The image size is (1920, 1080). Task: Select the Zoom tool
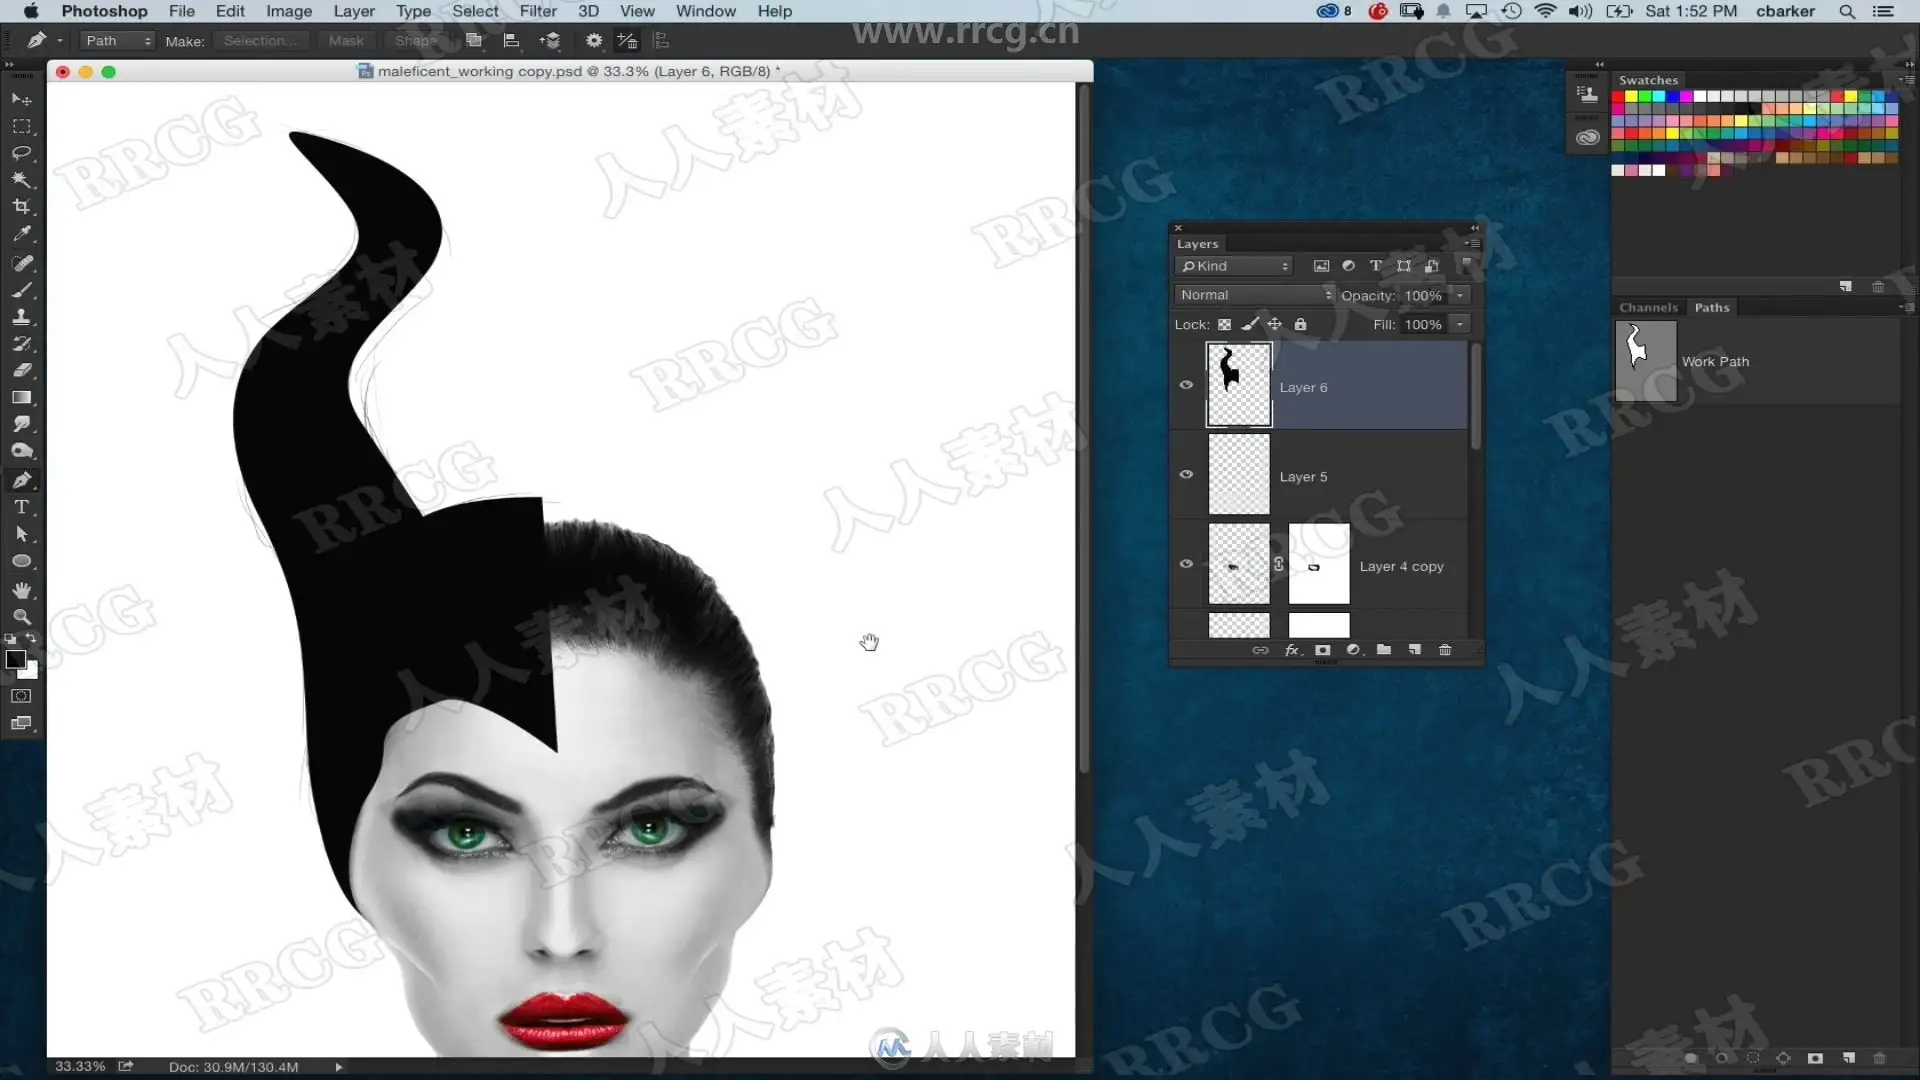[x=21, y=617]
